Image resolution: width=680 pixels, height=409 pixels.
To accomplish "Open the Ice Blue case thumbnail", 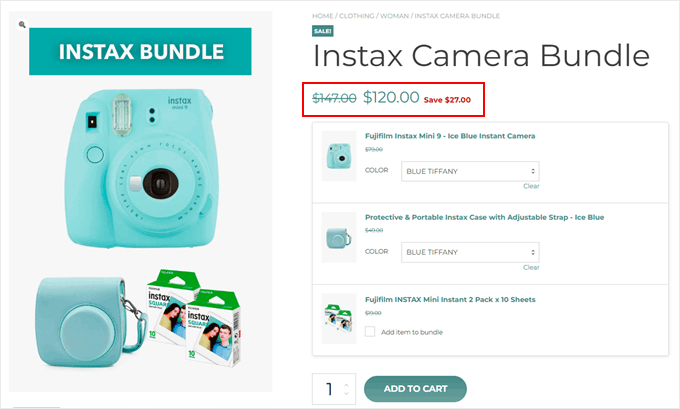I will point(339,238).
